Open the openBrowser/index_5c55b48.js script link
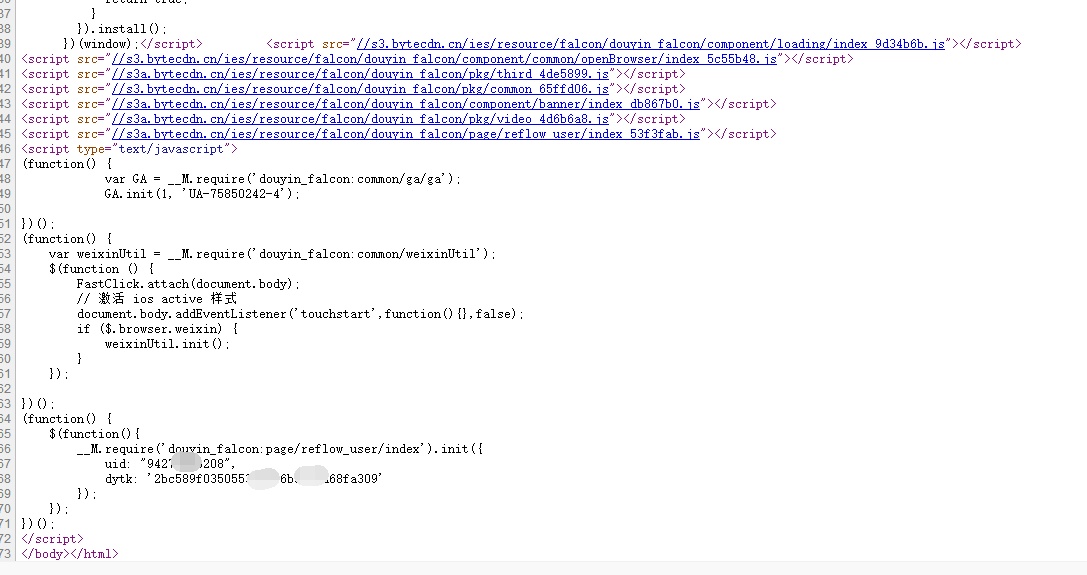The height and width of the screenshot is (575, 1087). click(444, 59)
